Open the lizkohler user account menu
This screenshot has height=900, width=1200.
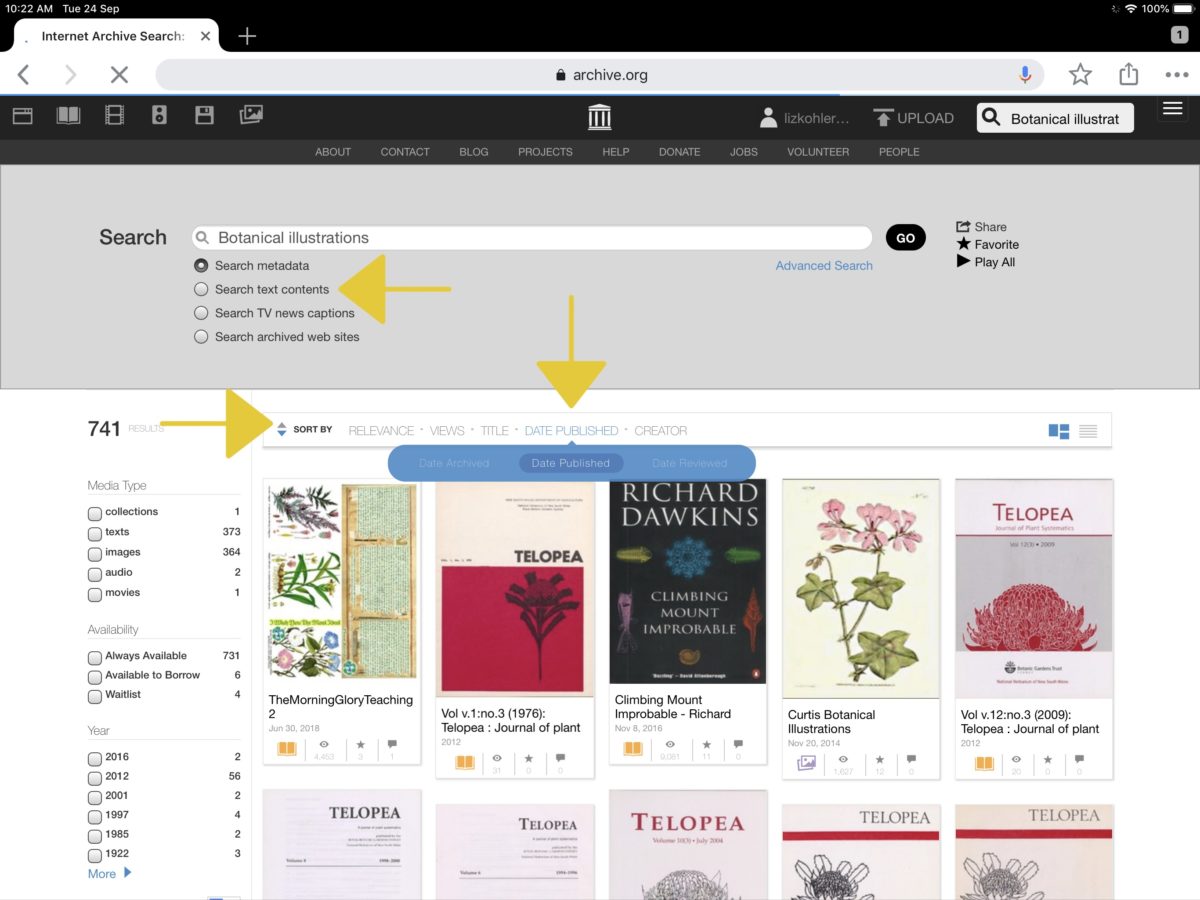pos(804,118)
